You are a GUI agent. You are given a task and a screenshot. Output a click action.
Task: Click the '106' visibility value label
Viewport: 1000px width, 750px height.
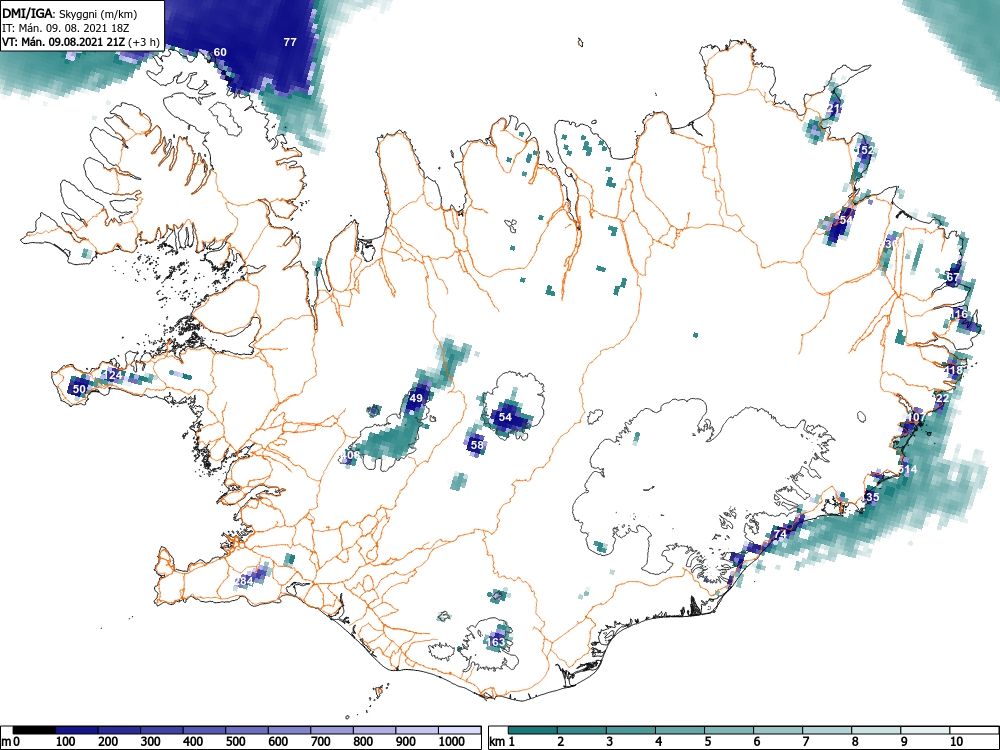(x=351, y=455)
